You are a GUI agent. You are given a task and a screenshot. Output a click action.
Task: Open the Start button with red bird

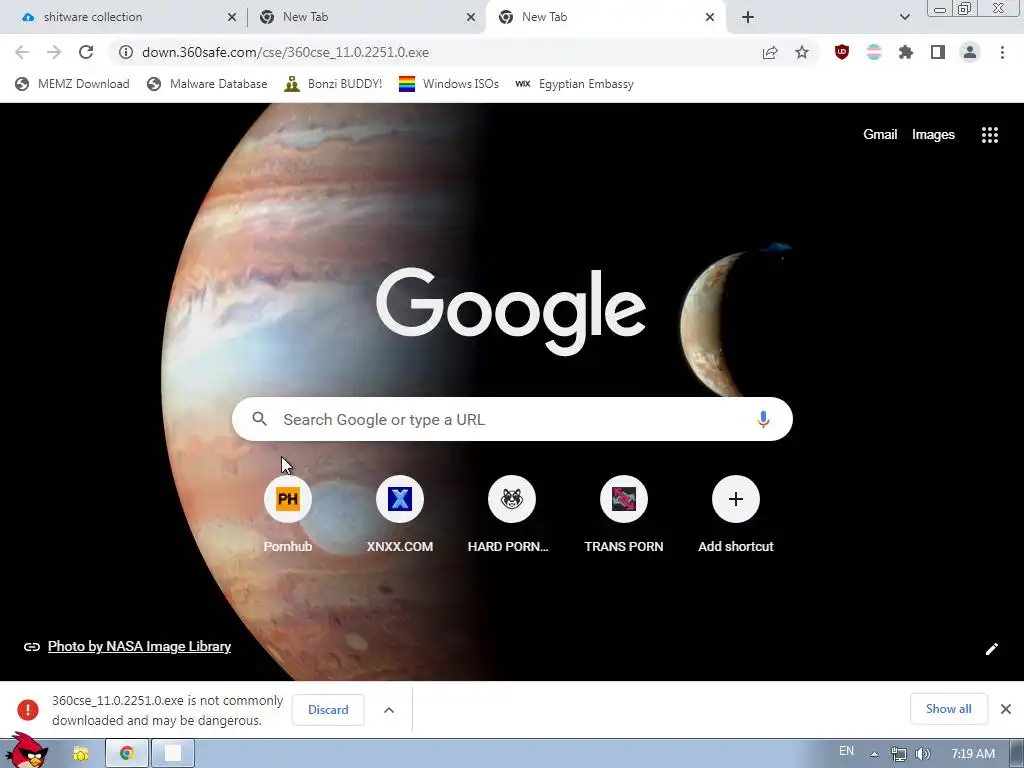[26, 751]
